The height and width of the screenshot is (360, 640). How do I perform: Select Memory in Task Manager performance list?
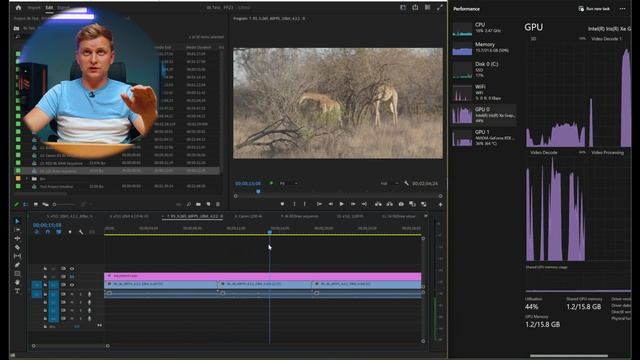484,47
